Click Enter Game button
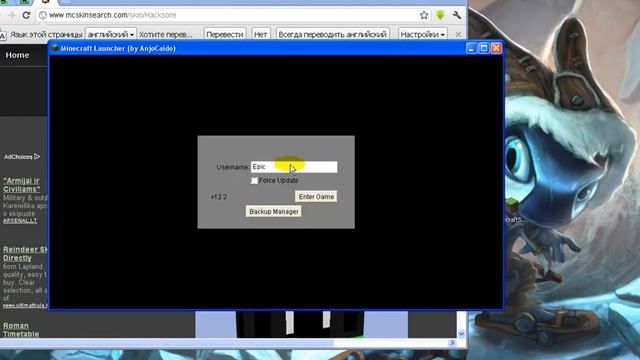Viewport: 640px width, 360px height. pos(316,196)
